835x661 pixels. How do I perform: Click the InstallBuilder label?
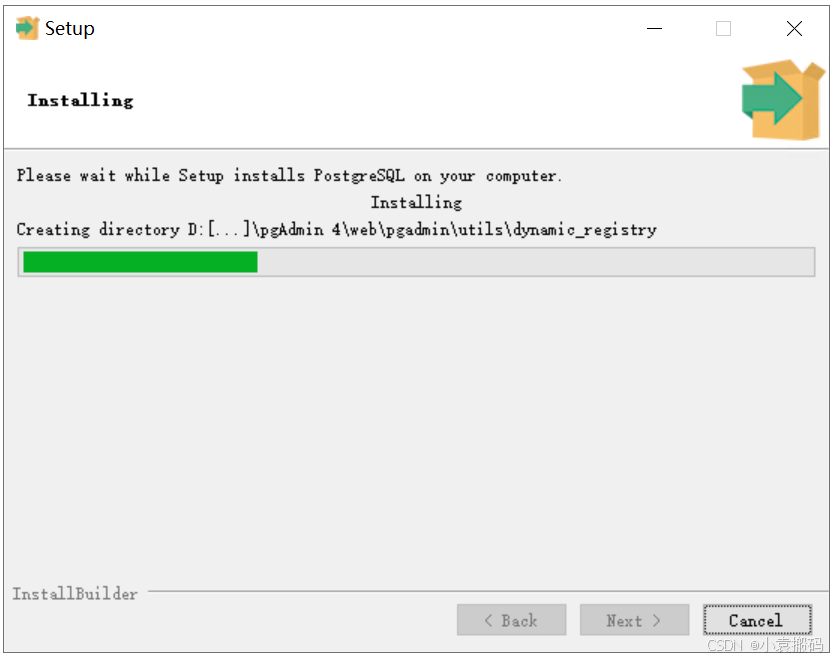[x=75, y=593]
